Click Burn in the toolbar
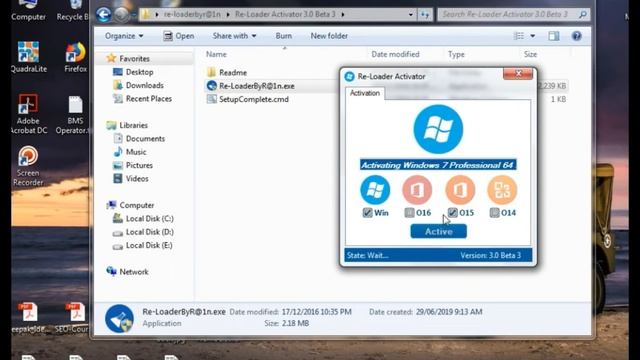 coord(284,36)
